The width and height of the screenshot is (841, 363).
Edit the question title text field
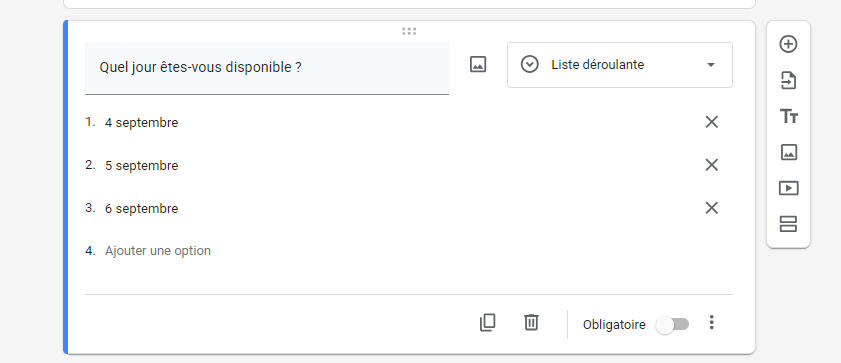point(267,68)
